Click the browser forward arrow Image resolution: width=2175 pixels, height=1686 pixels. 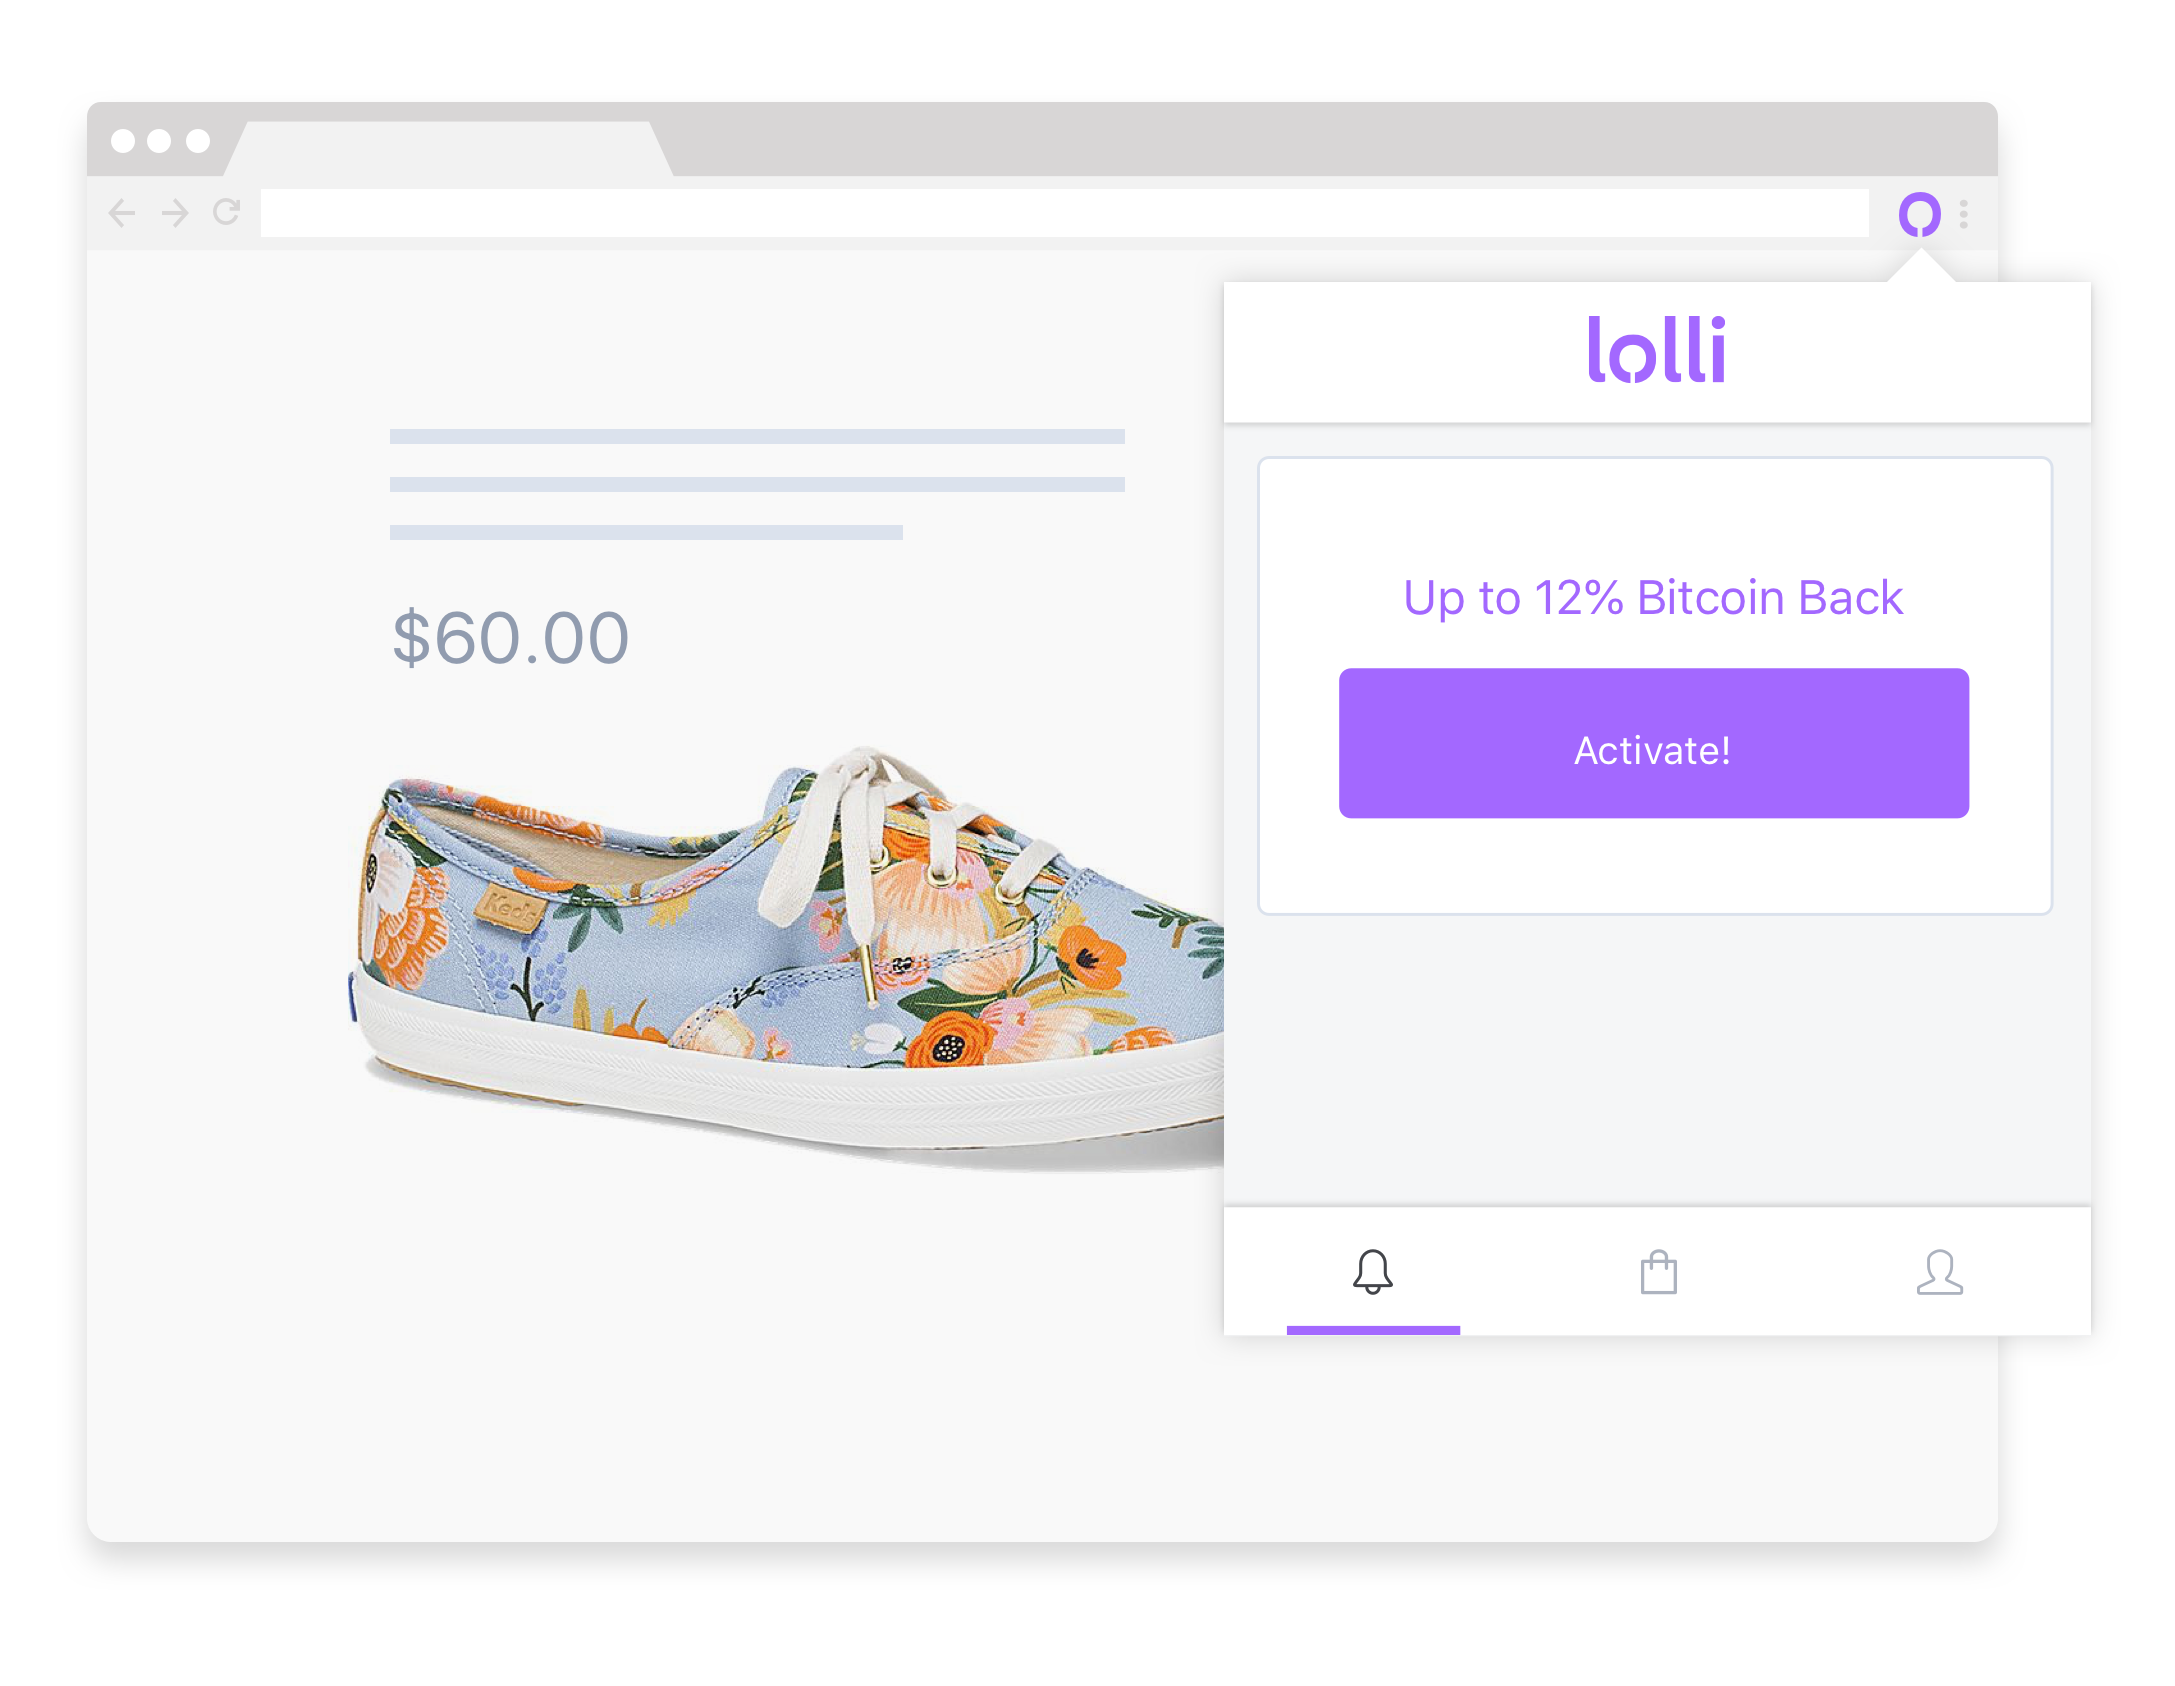point(175,212)
